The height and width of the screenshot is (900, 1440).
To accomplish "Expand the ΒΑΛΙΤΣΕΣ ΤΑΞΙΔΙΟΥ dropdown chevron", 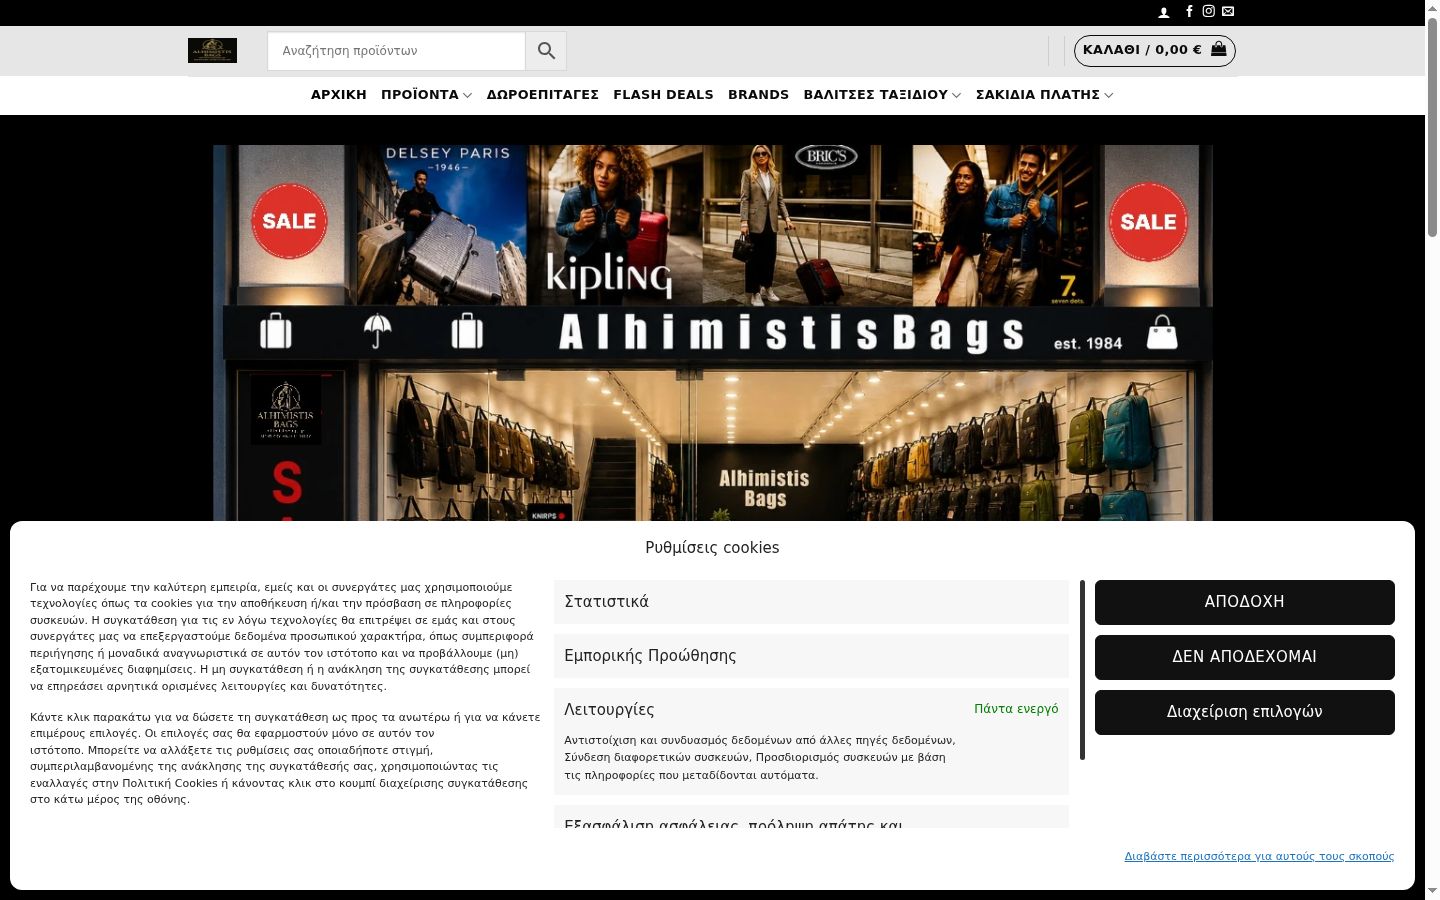I will 957,96.
